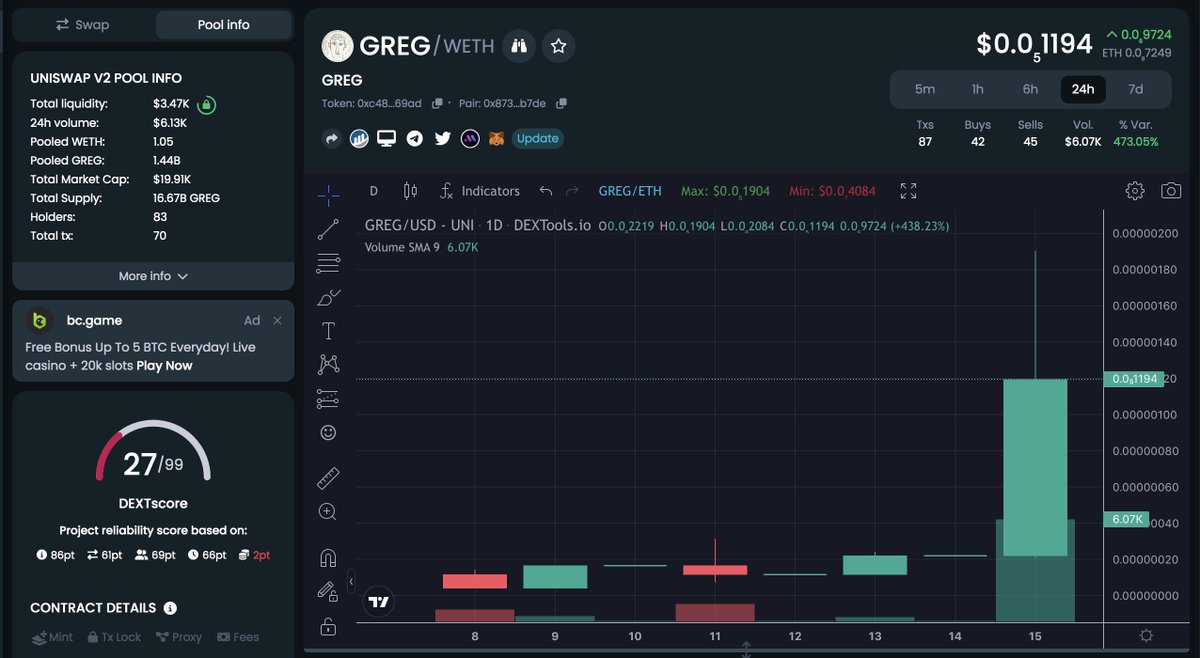The height and width of the screenshot is (658, 1200).
Task: Switch to the Swap tab
Action: (x=82, y=24)
